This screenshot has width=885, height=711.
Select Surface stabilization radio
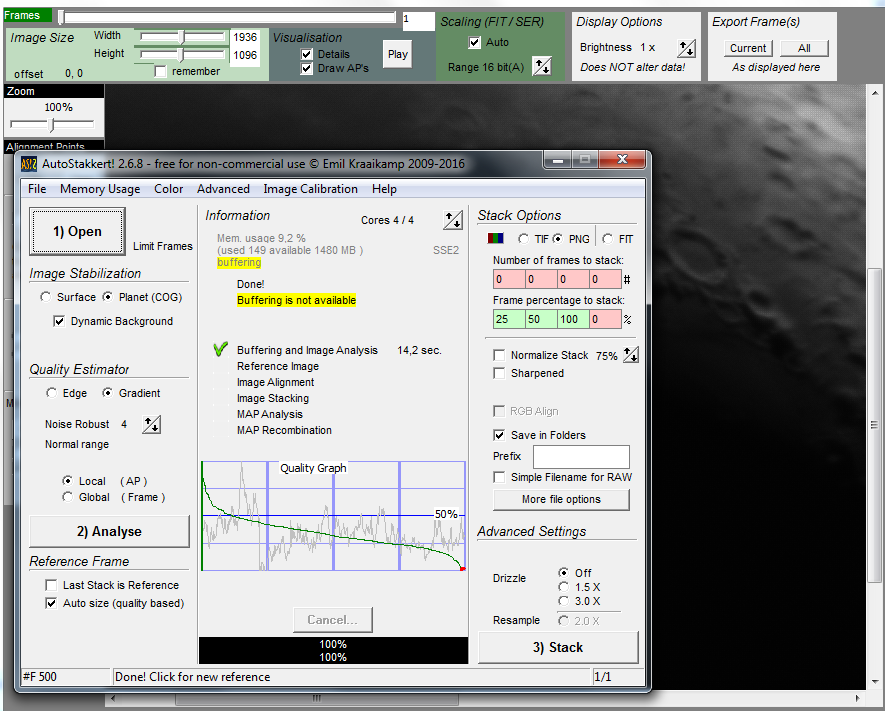coord(46,297)
